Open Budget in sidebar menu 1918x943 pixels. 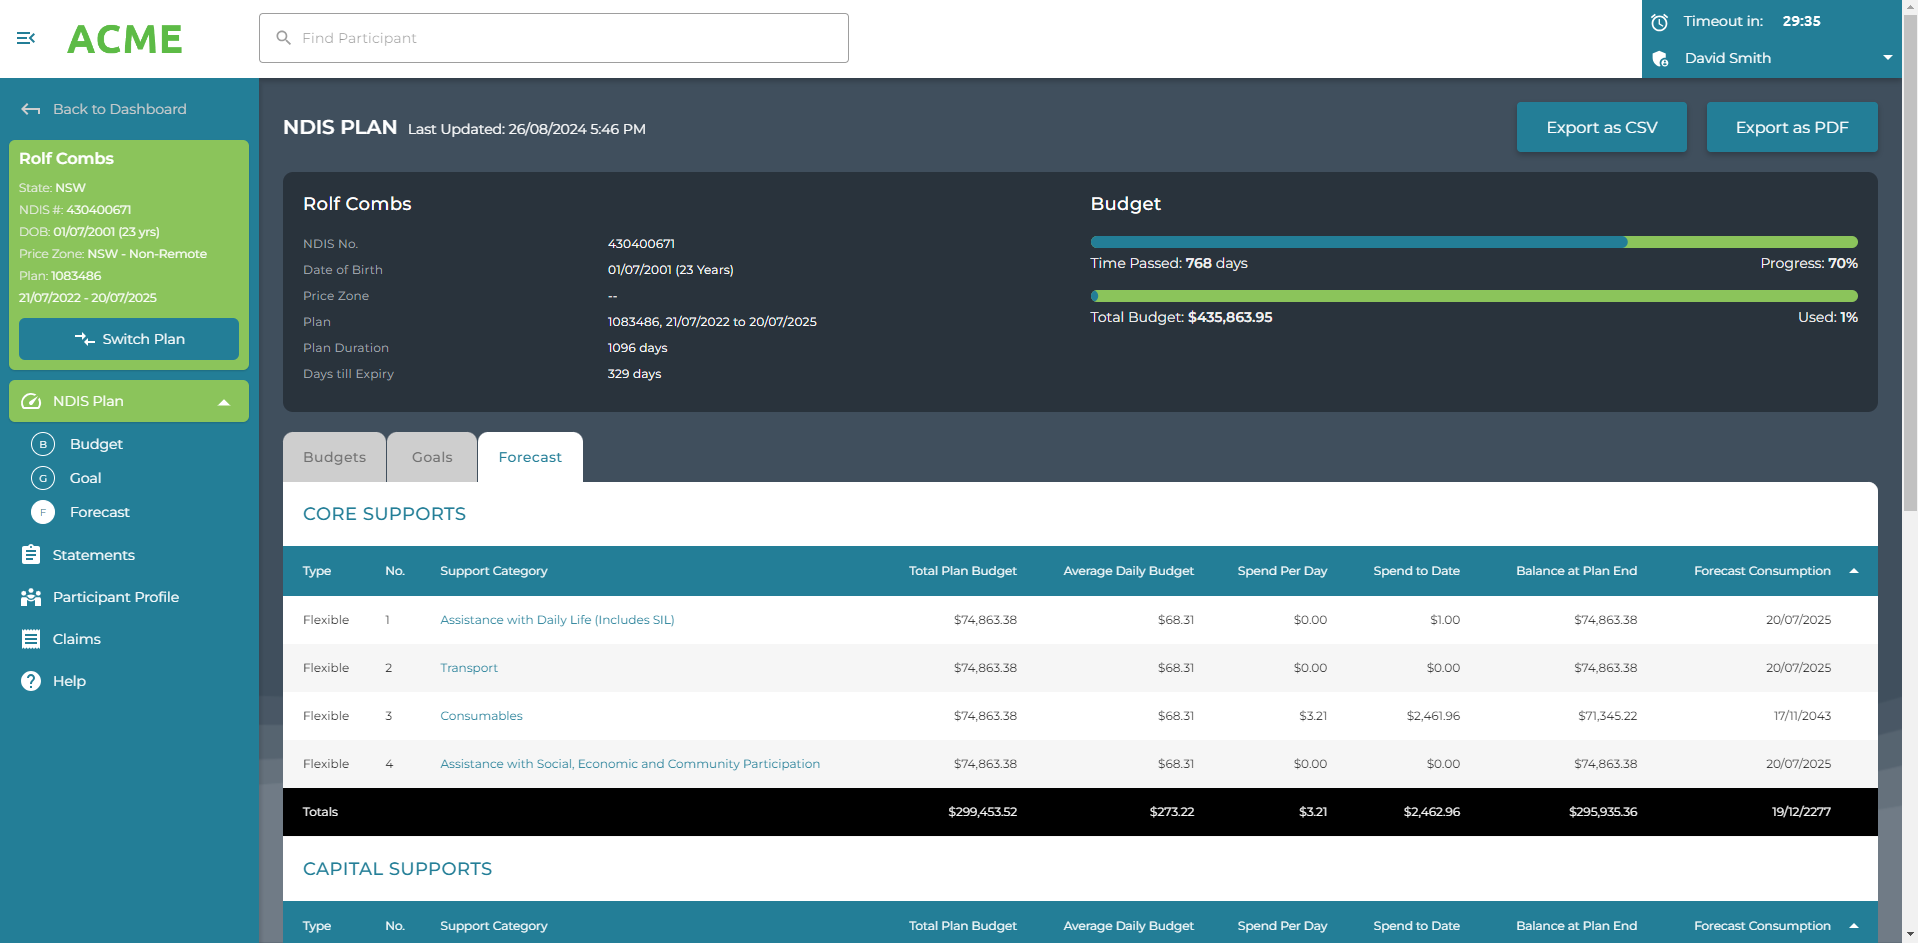(x=96, y=444)
